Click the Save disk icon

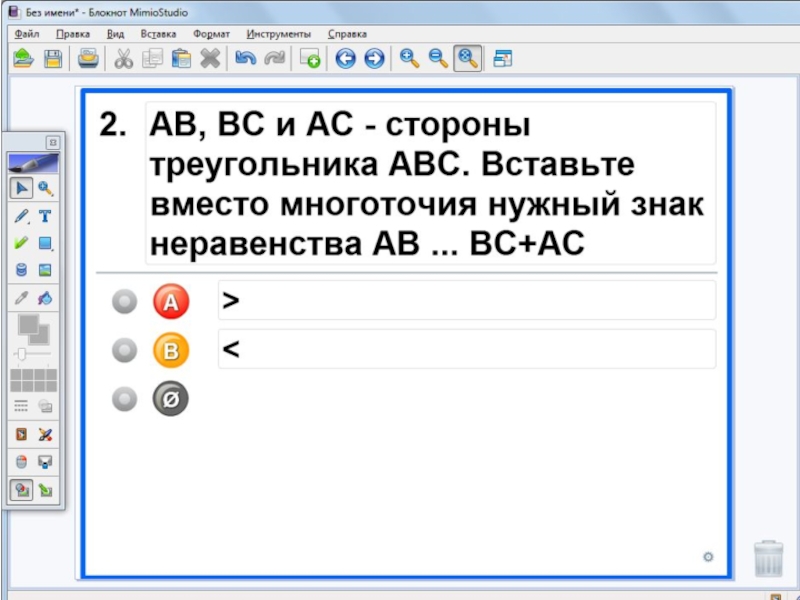pyautogui.click(x=52, y=59)
